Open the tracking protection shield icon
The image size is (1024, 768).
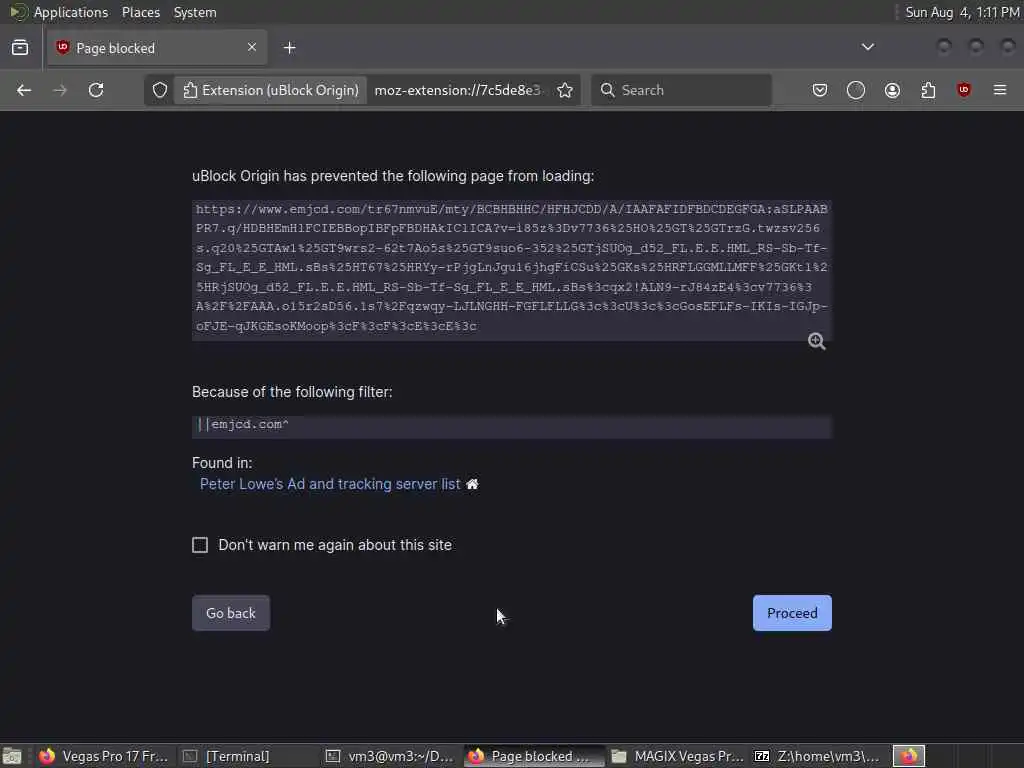pyautogui.click(x=160, y=90)
